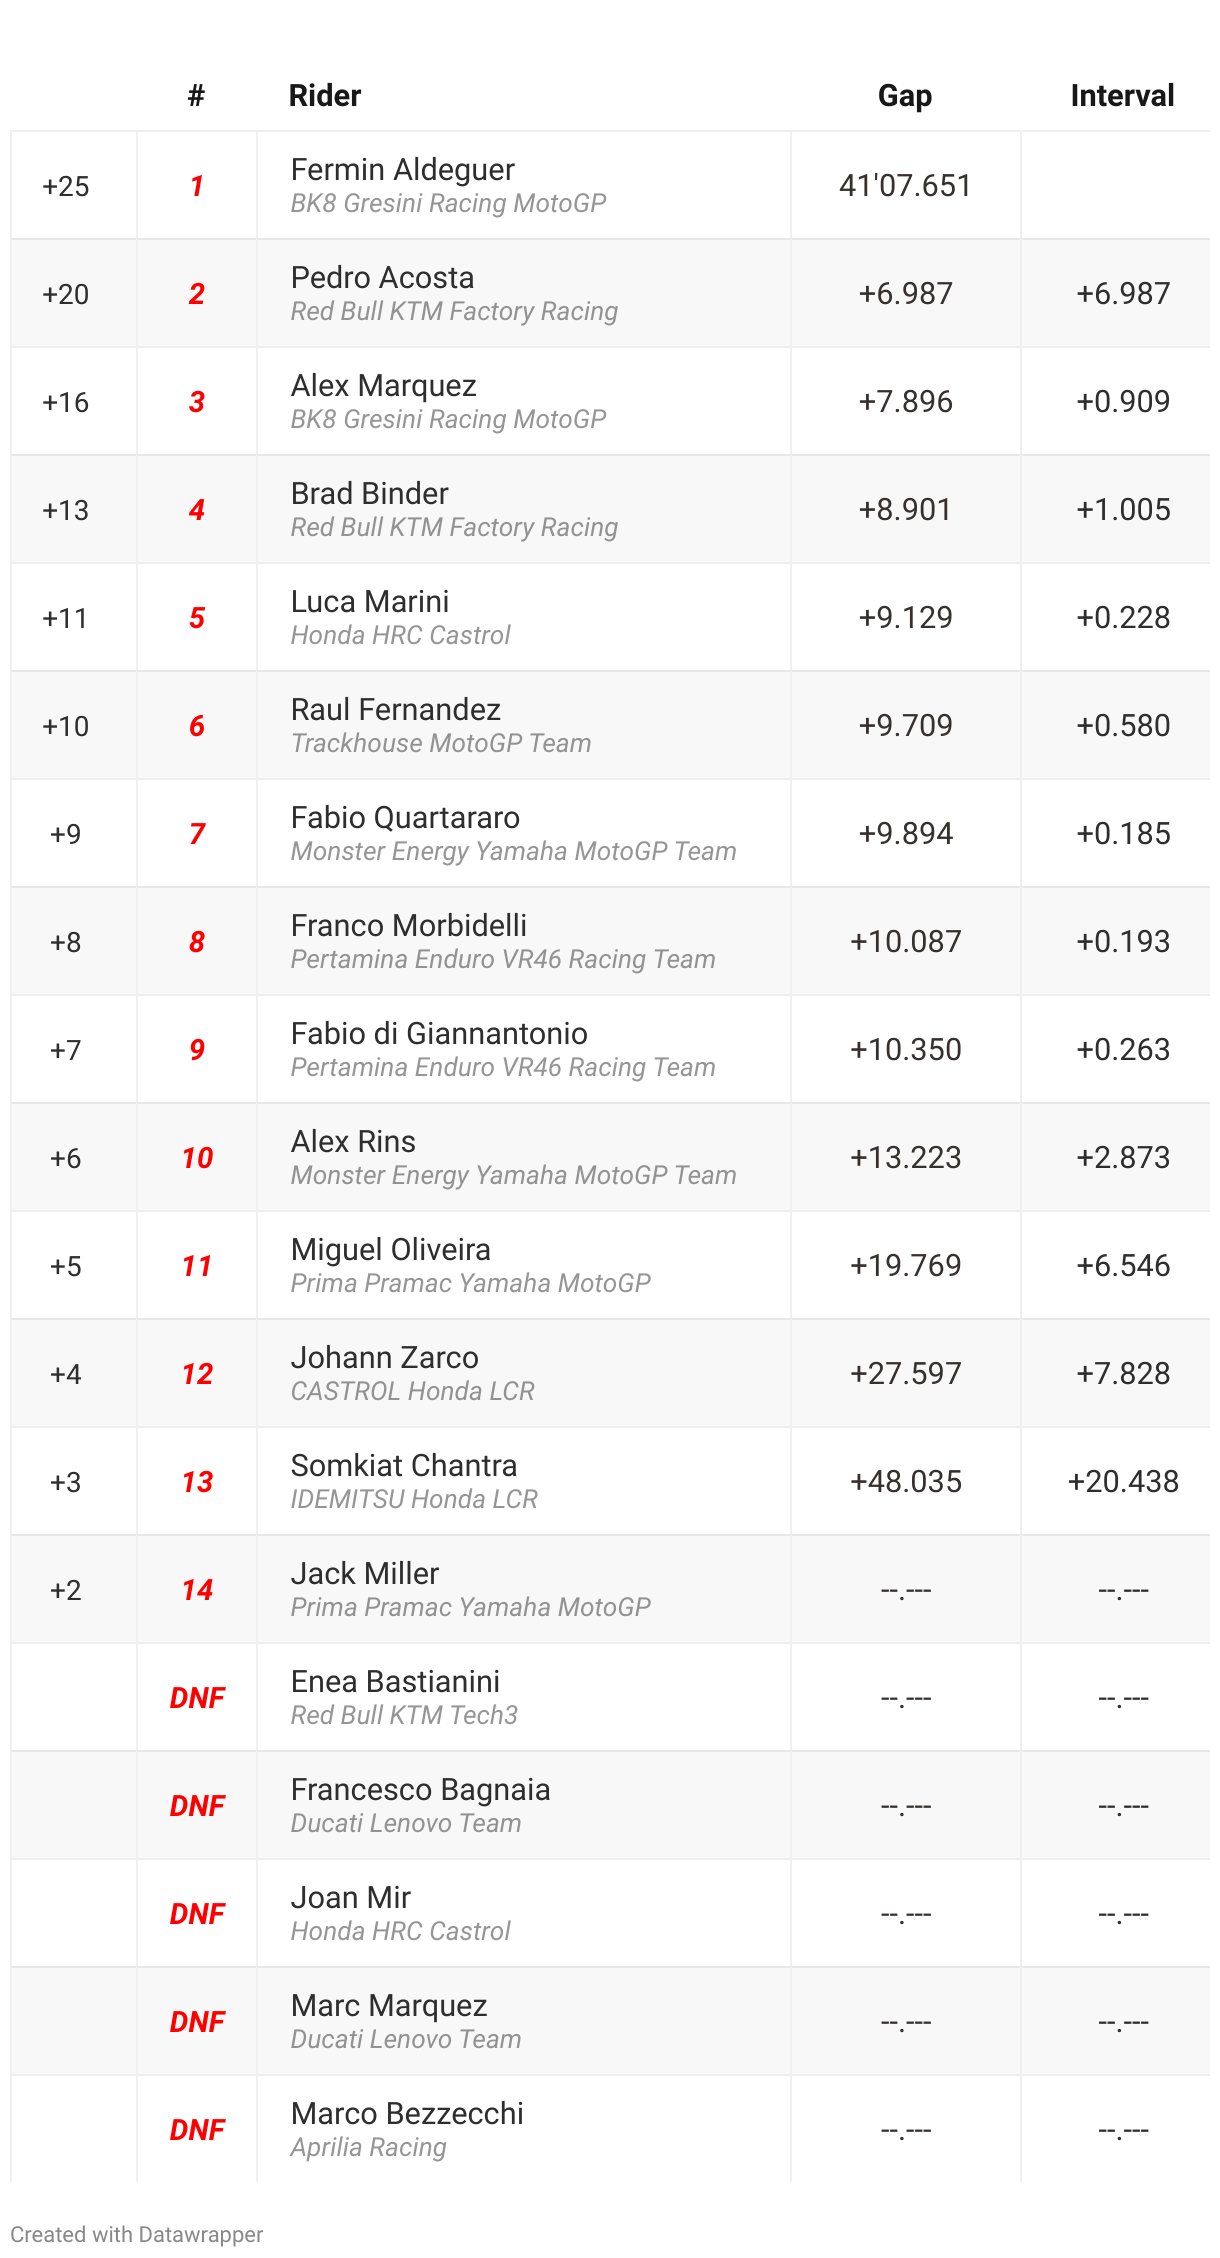The height and width of the screenshot is (2258, 1220).
Task: Click Alex Marquez's gap value +7.896
Action: click(x=905, y=402)
